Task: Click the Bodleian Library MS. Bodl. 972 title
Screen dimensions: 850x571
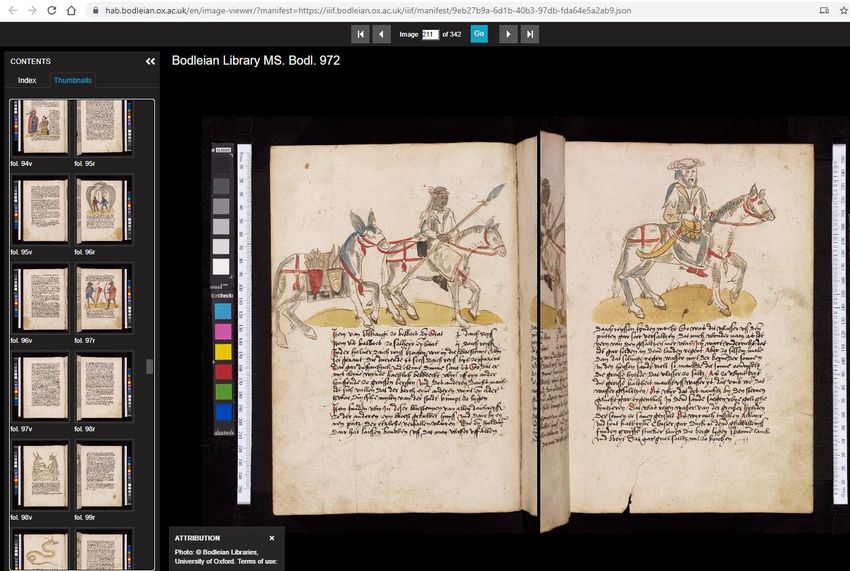Action: (x=256, y=60)
